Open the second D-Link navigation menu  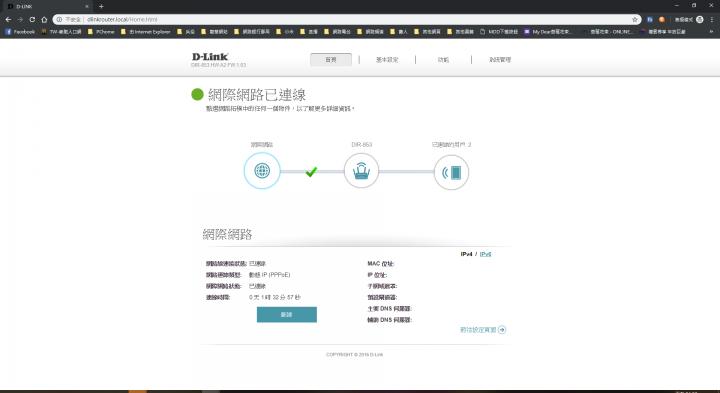tap(387, 60)
